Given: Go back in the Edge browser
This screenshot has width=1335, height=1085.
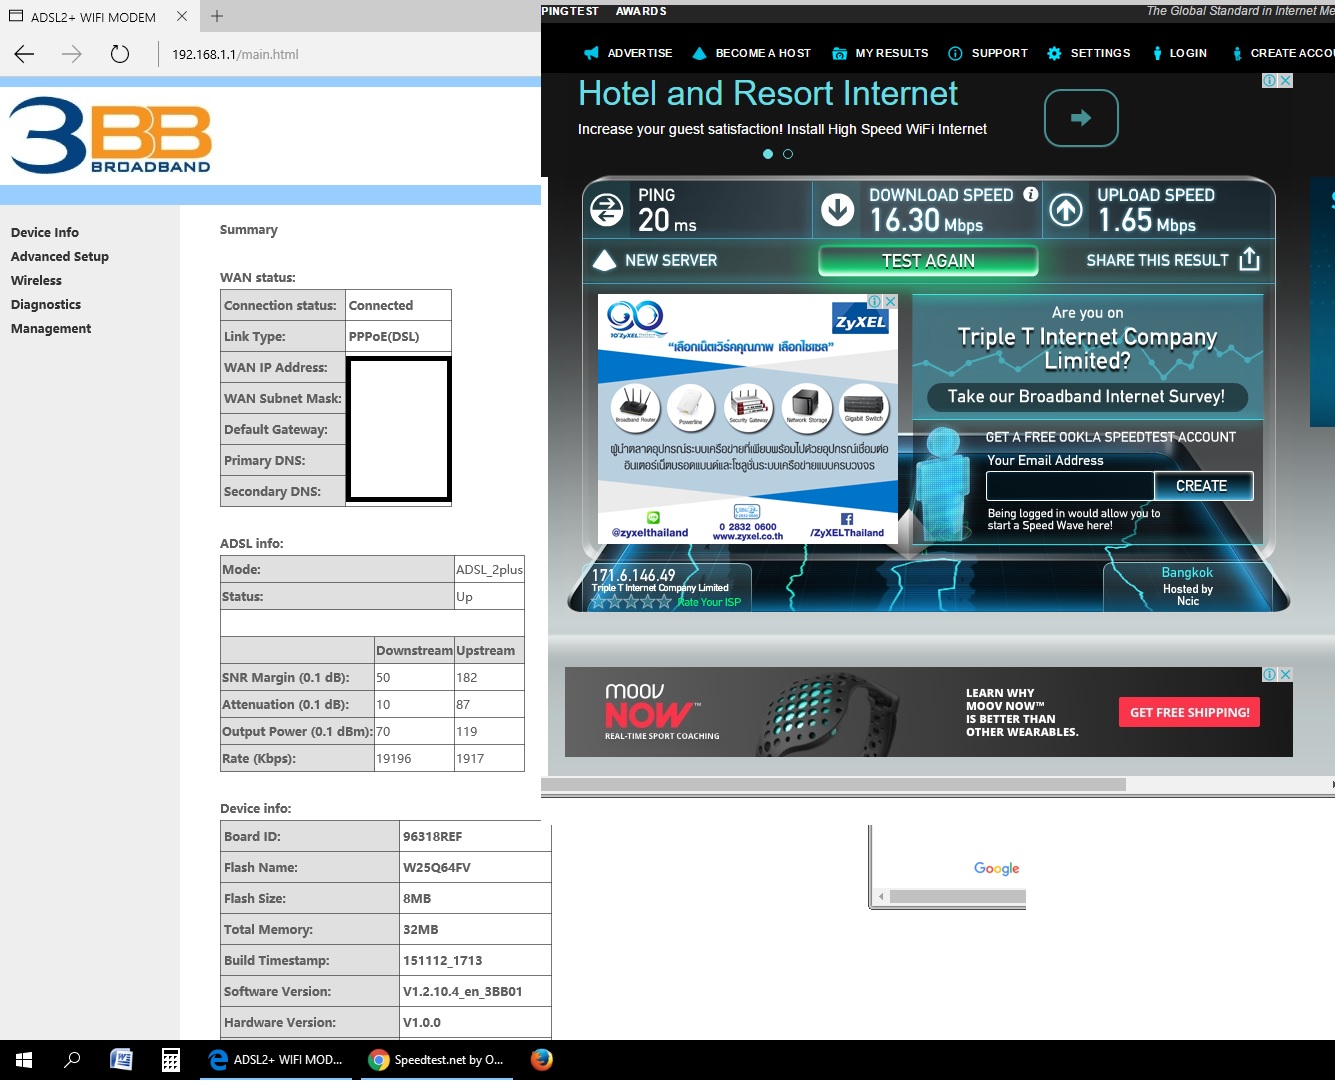Looking at the screenshot, I should [25, 54].
